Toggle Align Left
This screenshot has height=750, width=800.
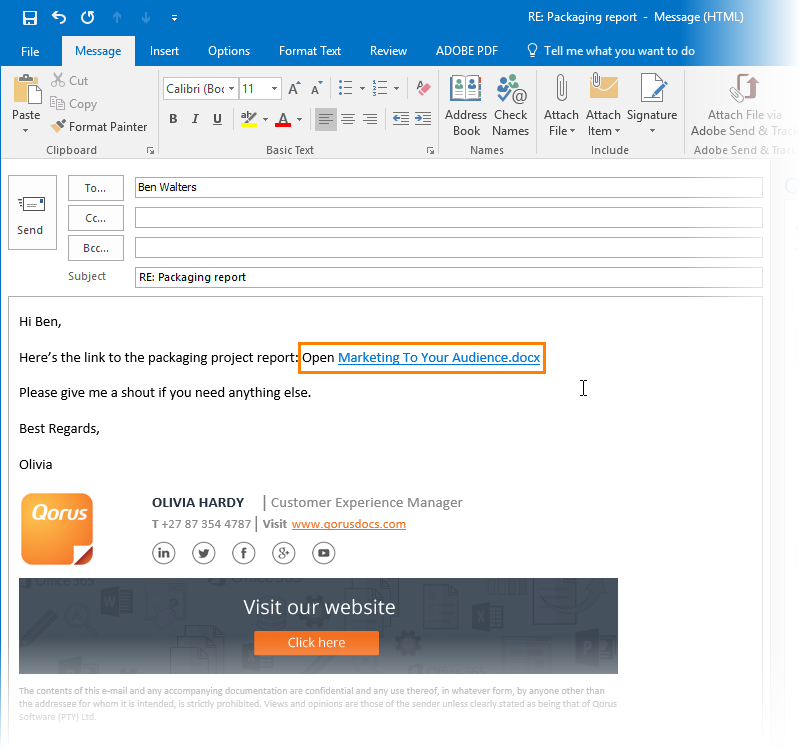pyautogui.click(x=326, y=119)
